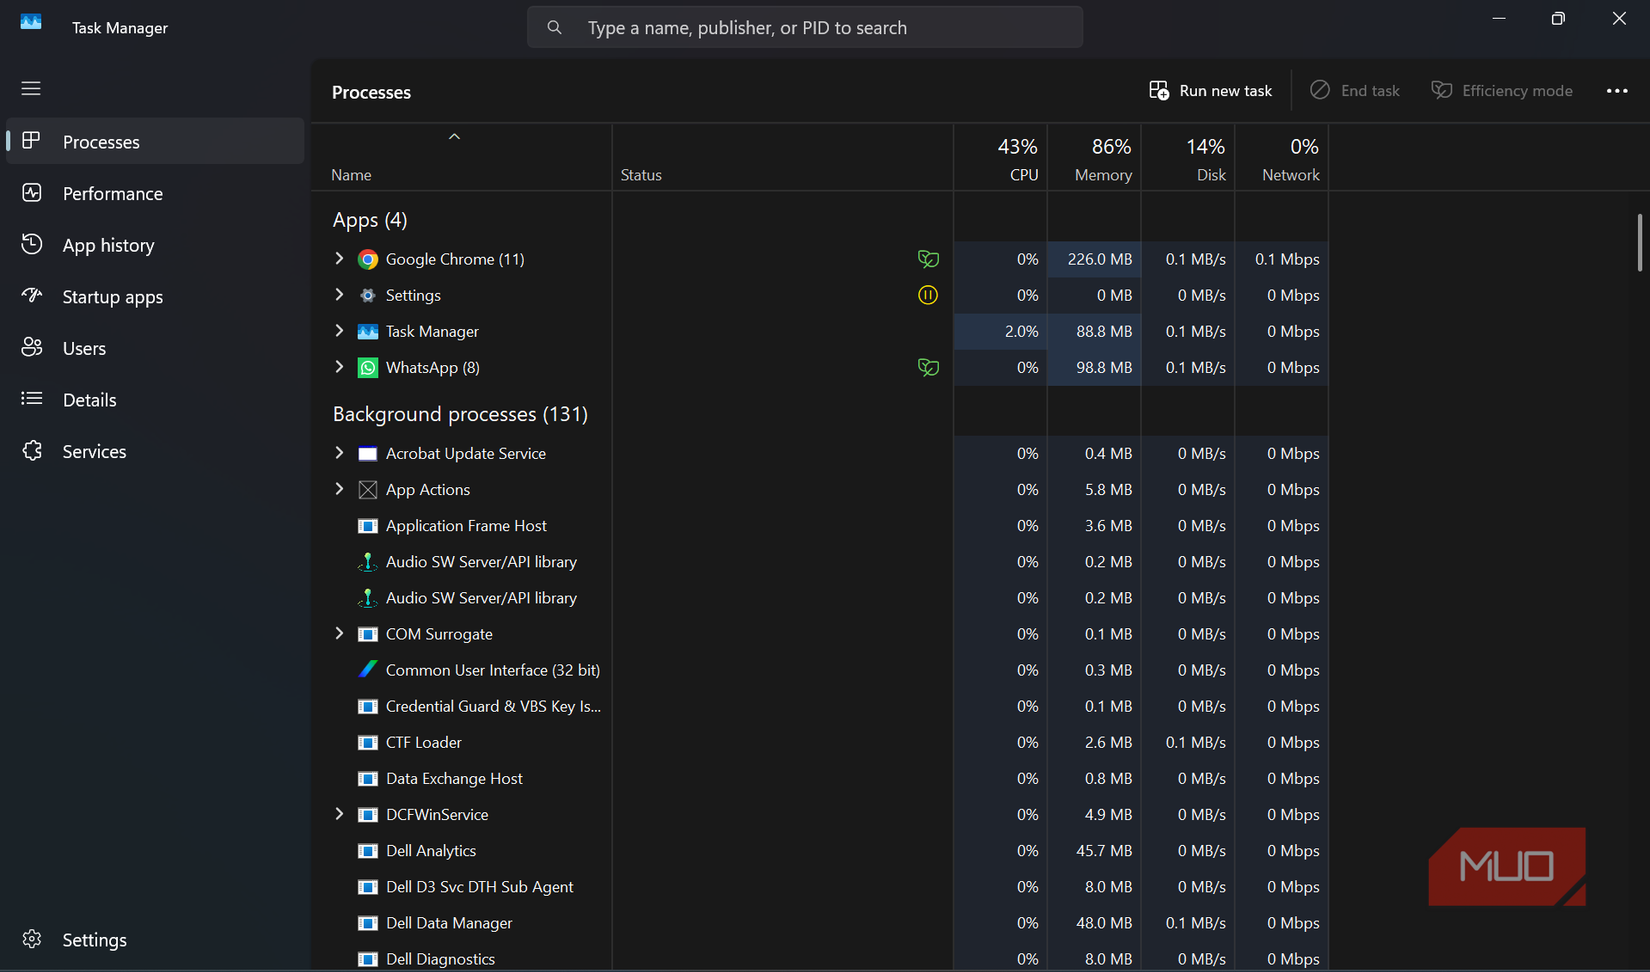Expand the Settings process group
The image size is (1650, 972).
tap(339, 294)
